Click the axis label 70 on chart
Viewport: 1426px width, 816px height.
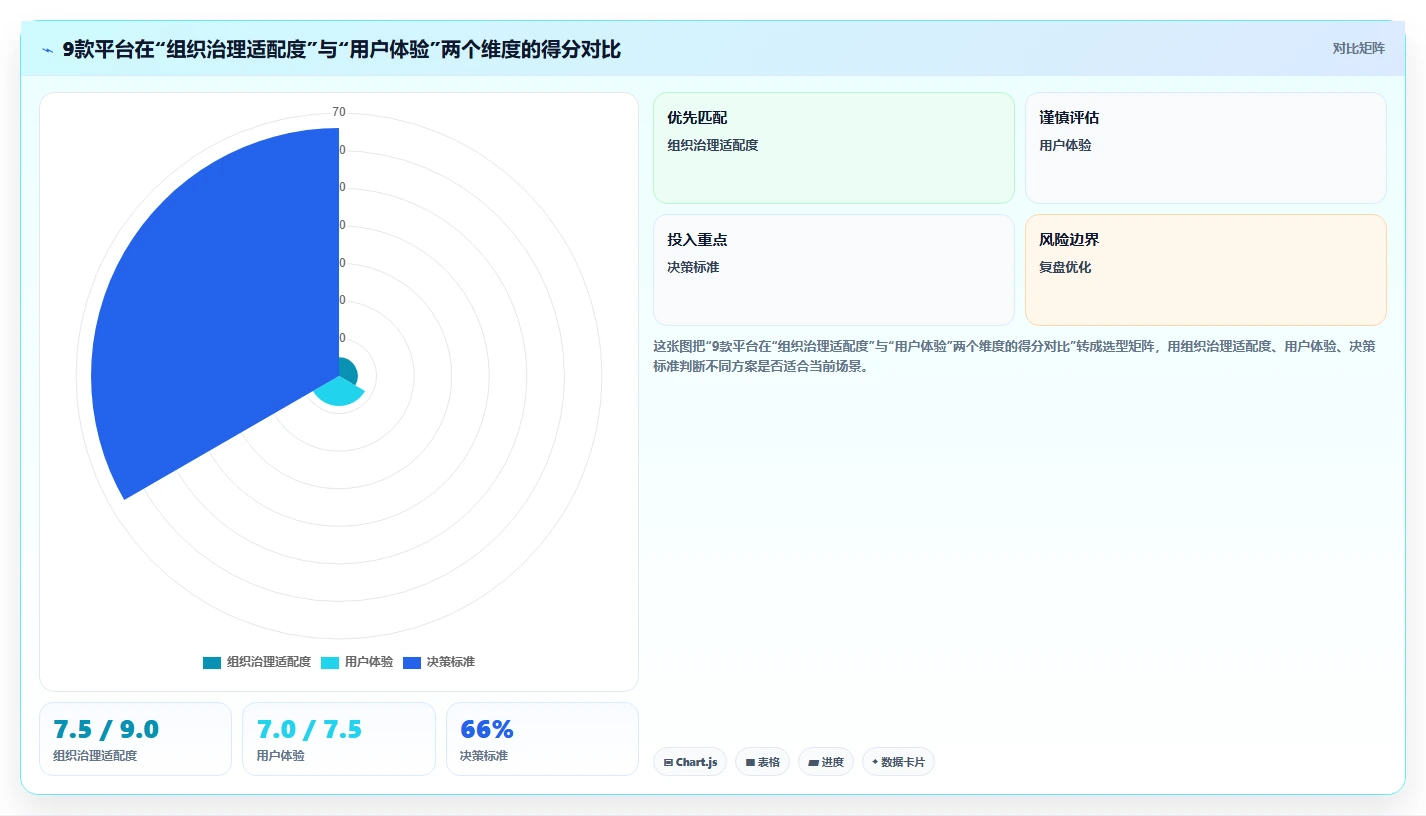point(339,112)
